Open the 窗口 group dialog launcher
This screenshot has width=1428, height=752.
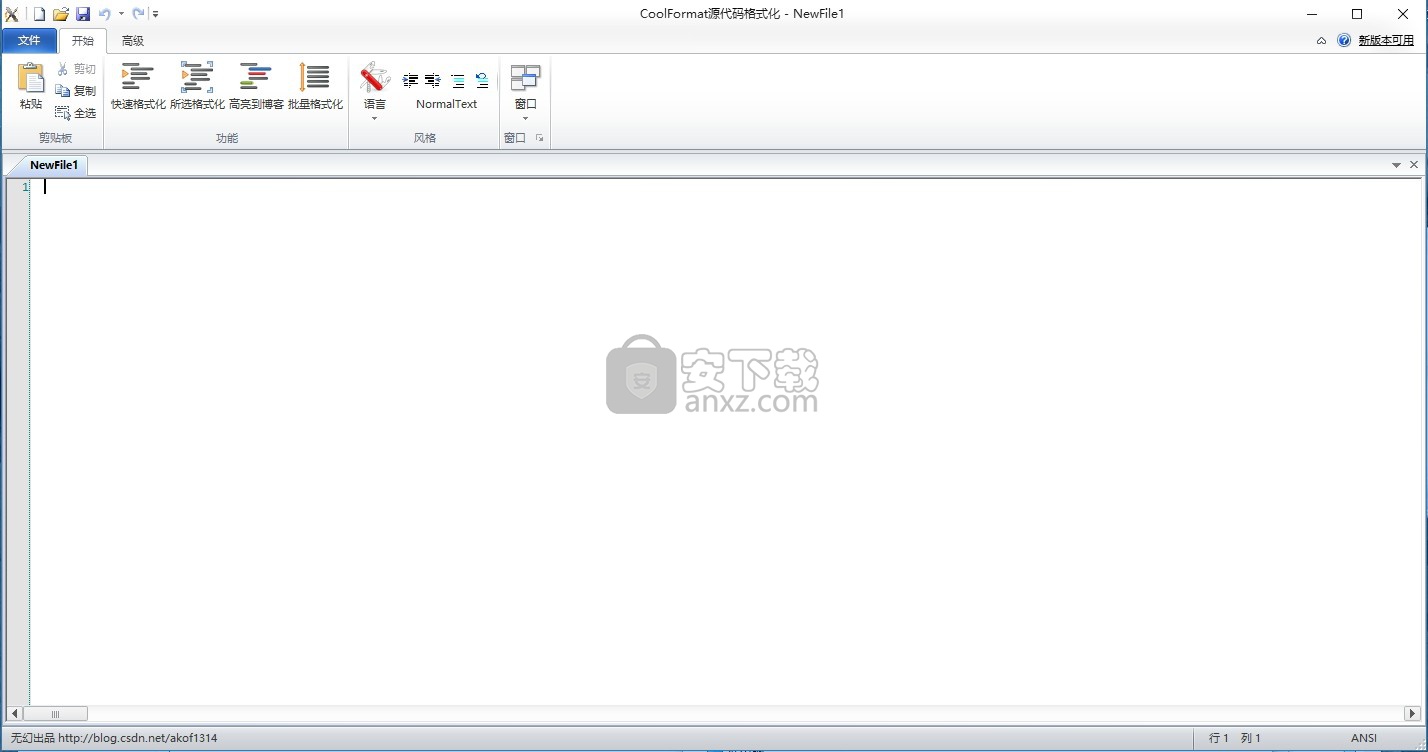(540, 138)
